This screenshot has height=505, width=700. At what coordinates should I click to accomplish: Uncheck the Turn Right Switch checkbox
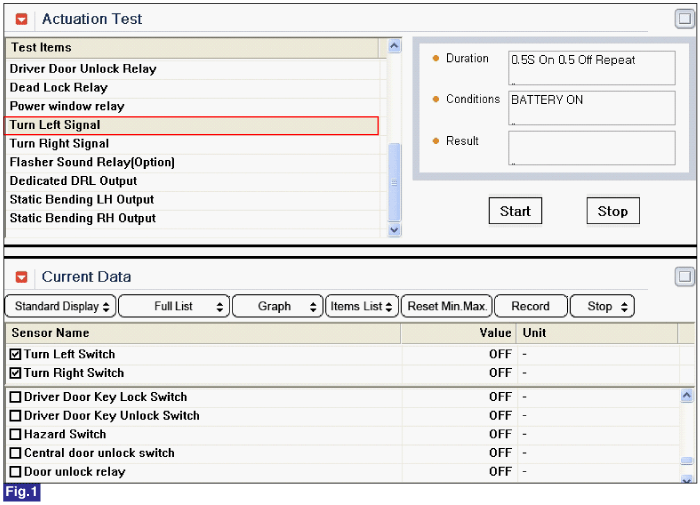(15, 373)
